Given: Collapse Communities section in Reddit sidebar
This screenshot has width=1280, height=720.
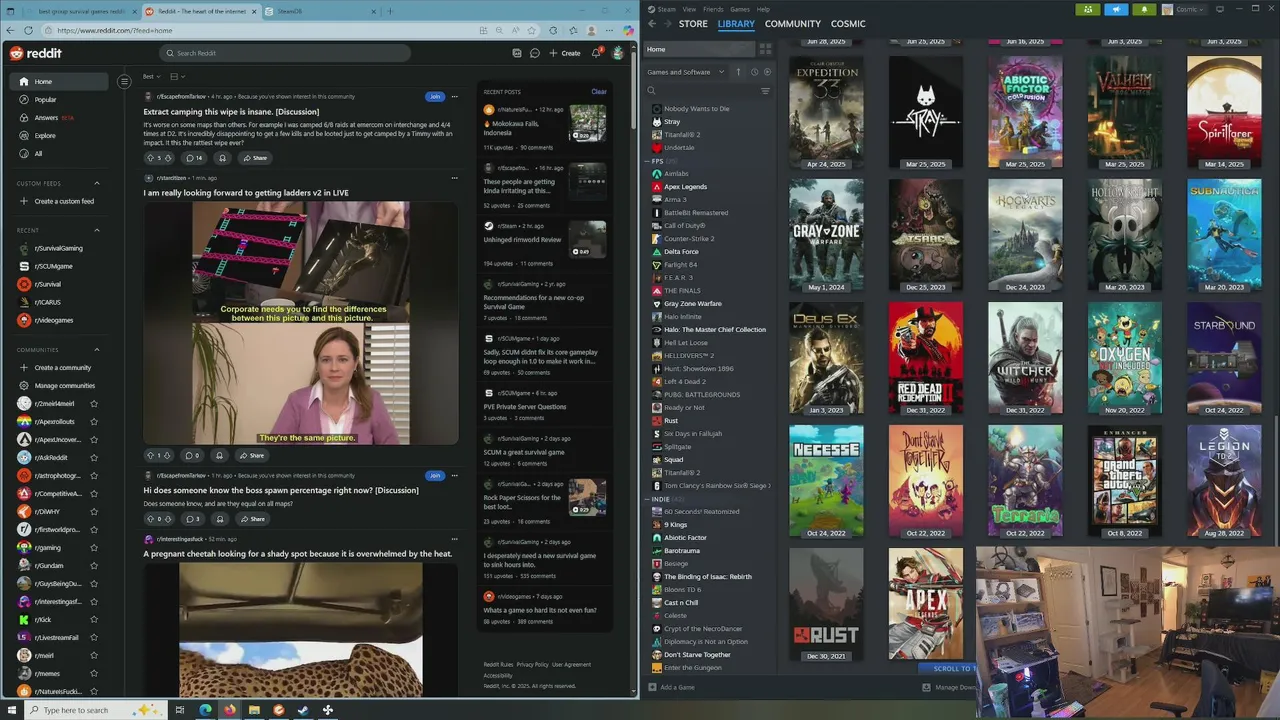Looking at the screenshot, I should point(97,350).
